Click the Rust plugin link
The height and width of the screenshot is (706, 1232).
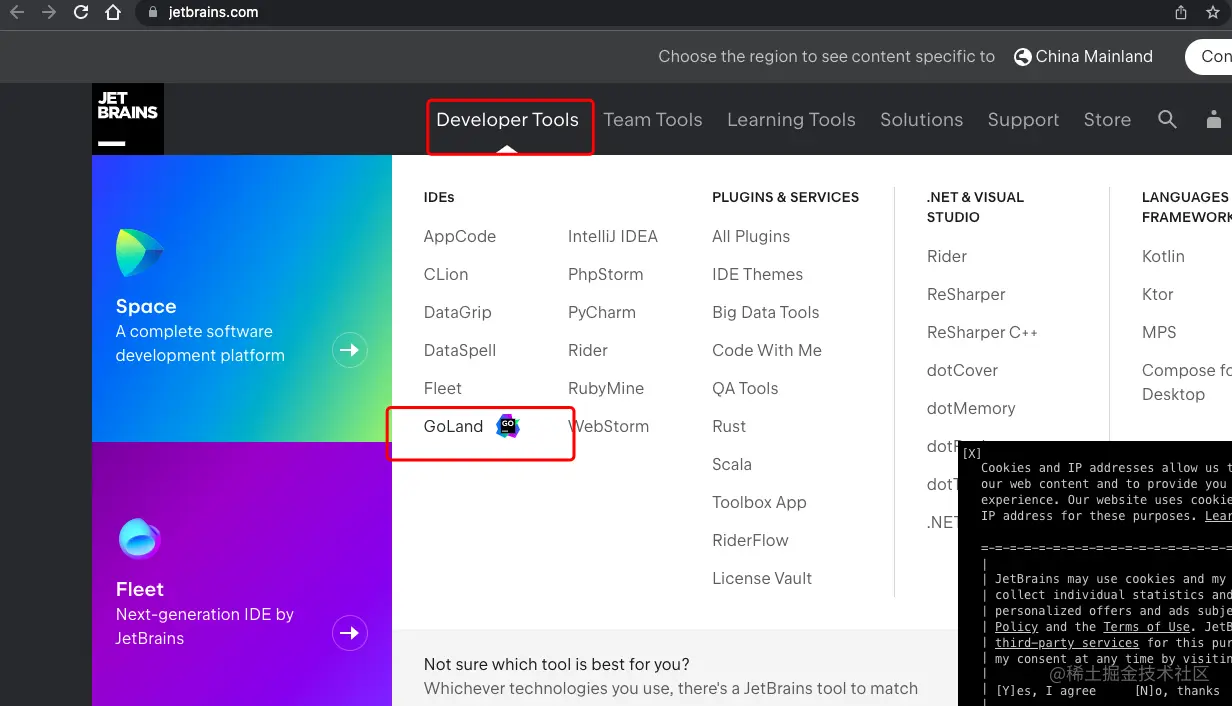tap(729, 426)
